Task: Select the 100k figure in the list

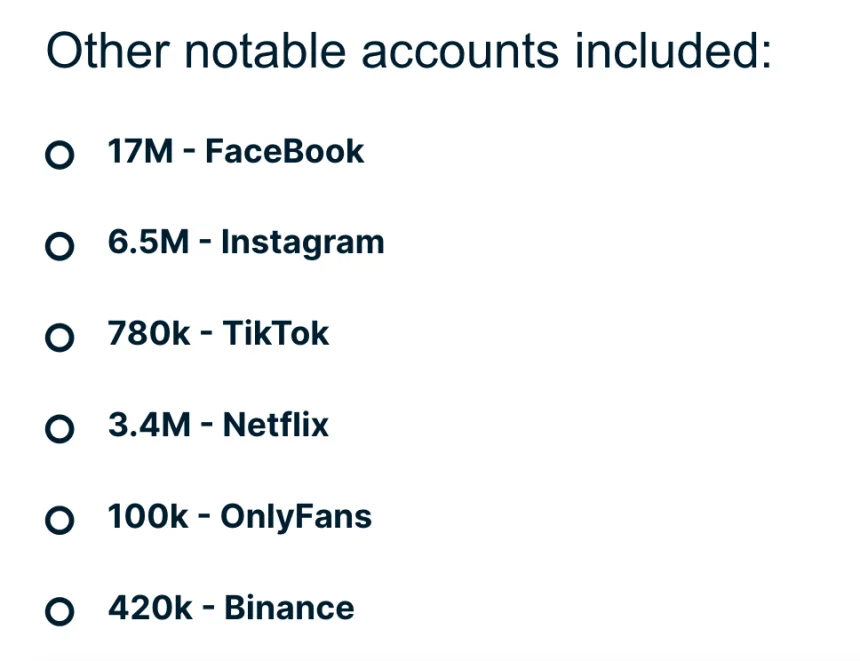Action: [x=148, y=517]
